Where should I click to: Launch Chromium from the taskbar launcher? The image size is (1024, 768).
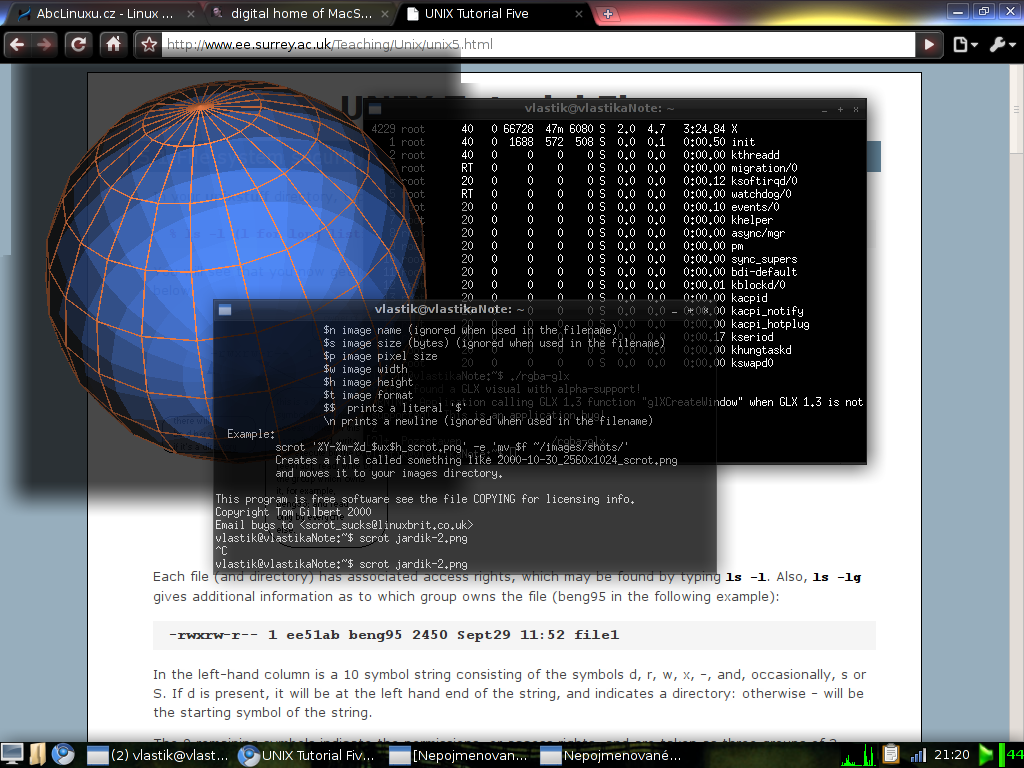coord(63,754)
